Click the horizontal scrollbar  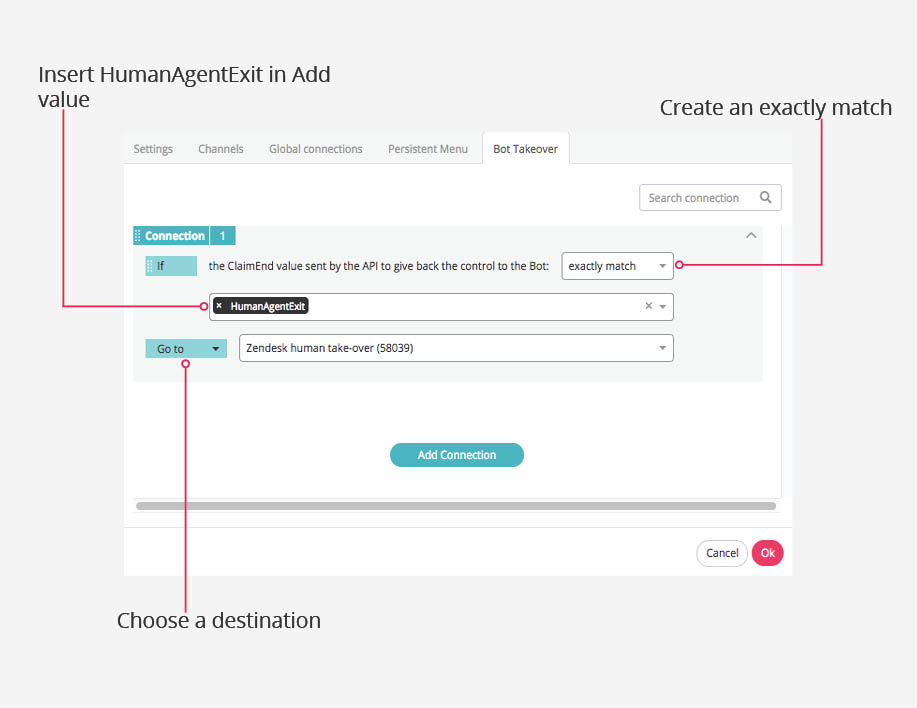click(x=456, y=506)
